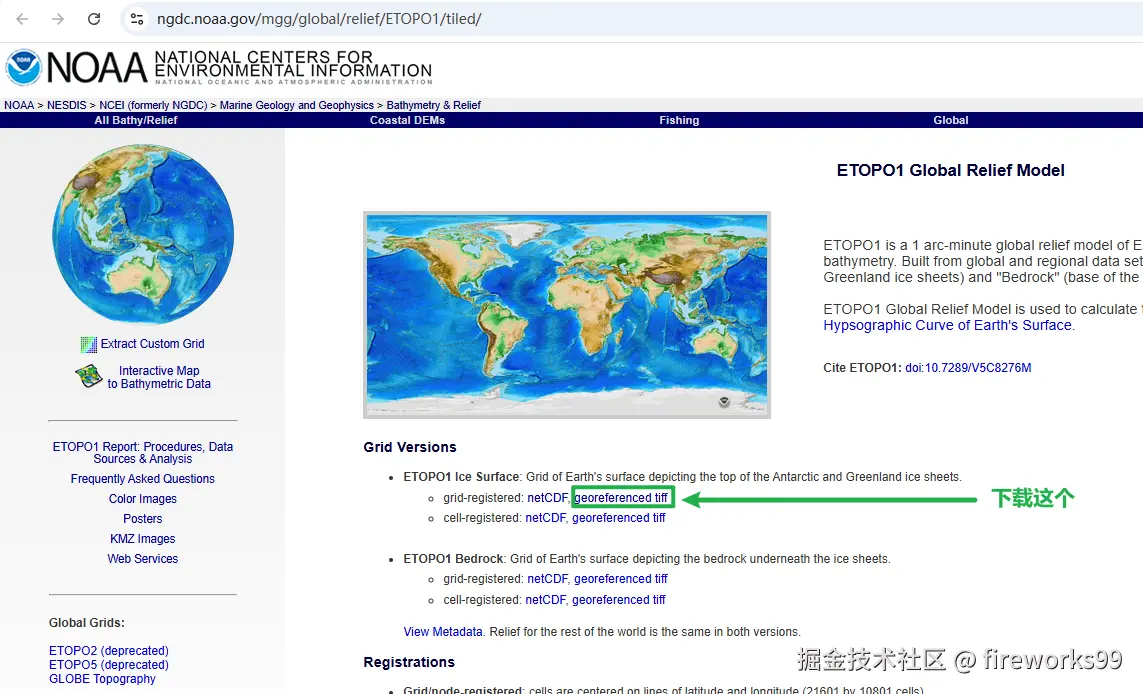This screenshot has width=1143, height=694.
Task: Open the Global menu item
Action: [951, 120]
